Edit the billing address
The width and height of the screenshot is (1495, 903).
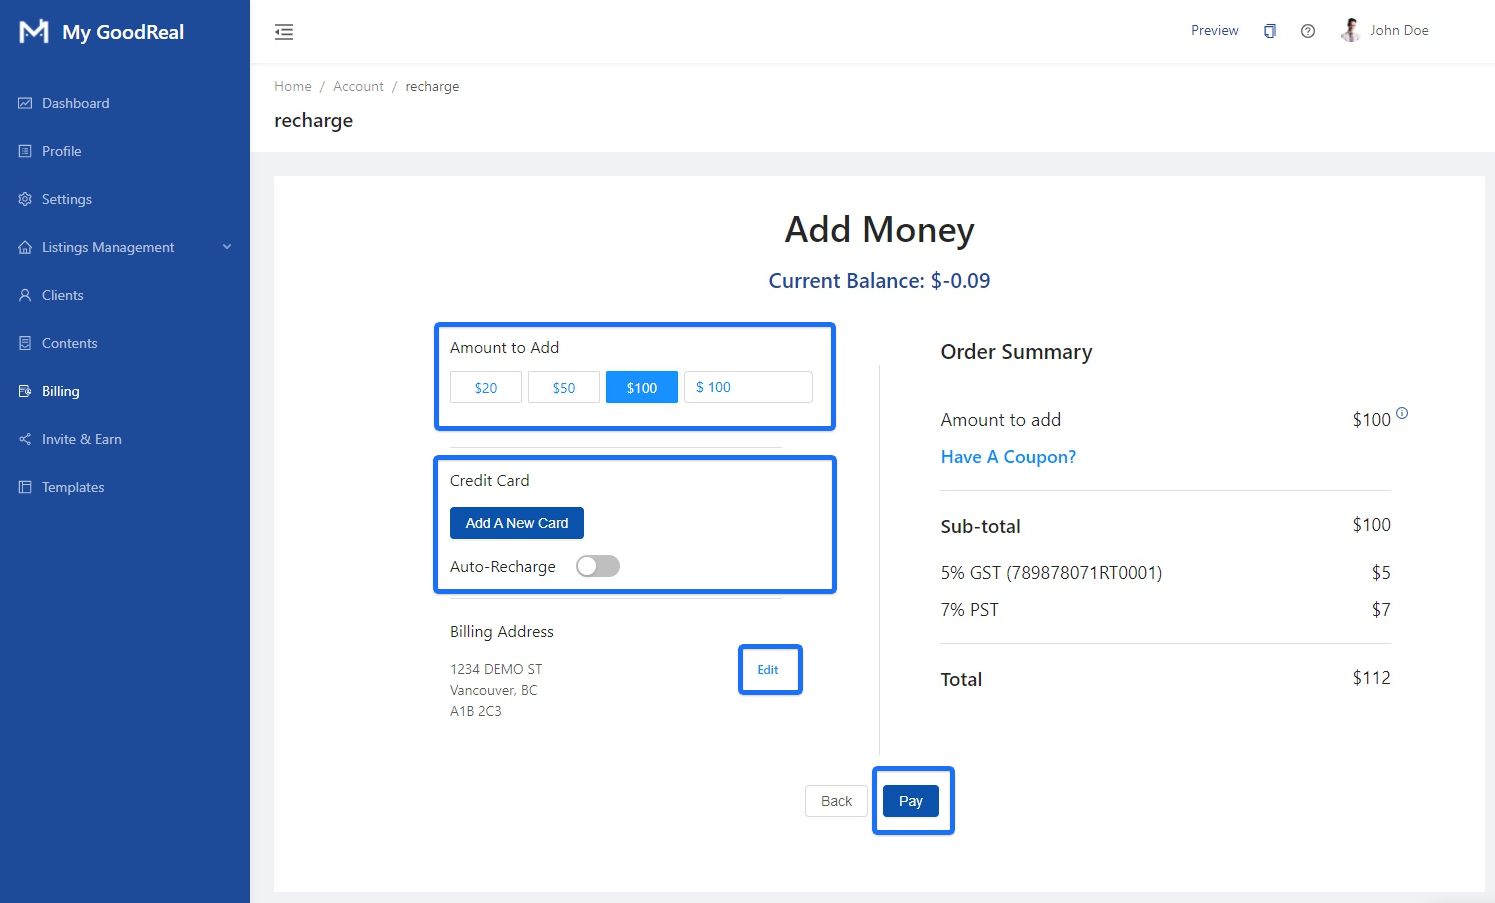[x=768, y=670]
